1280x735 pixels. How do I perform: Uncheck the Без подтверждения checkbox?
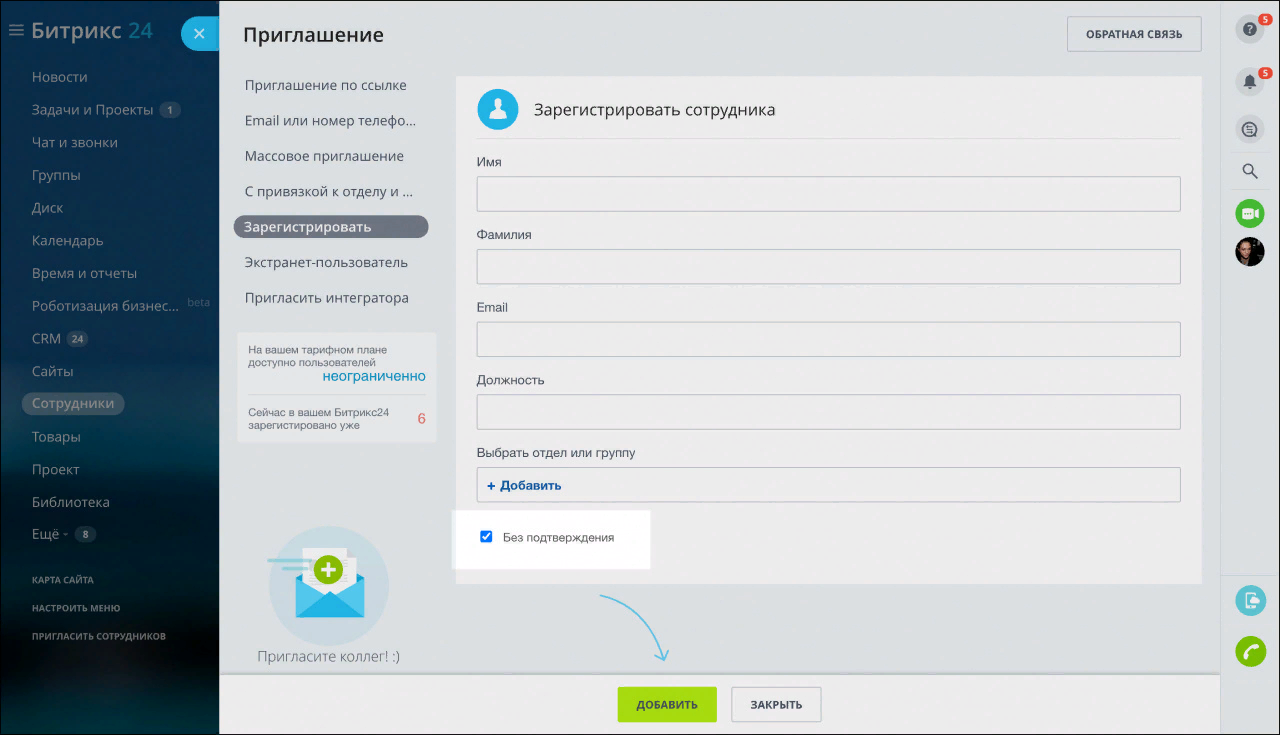486,537
